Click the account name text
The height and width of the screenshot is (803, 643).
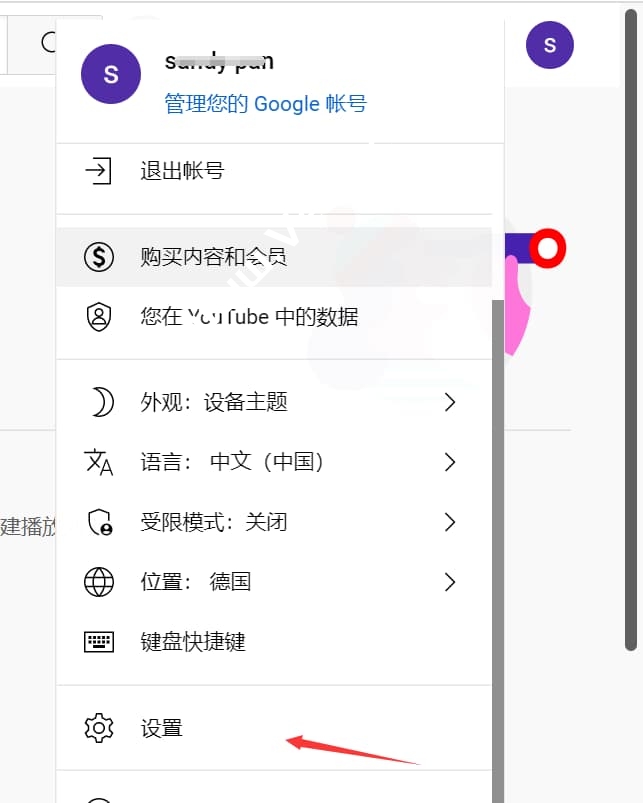219,62
